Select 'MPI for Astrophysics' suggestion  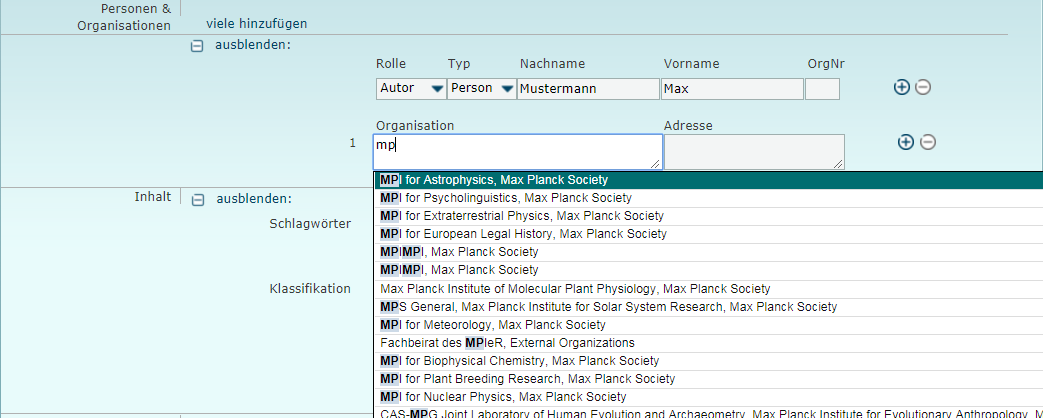pos(494,180)
